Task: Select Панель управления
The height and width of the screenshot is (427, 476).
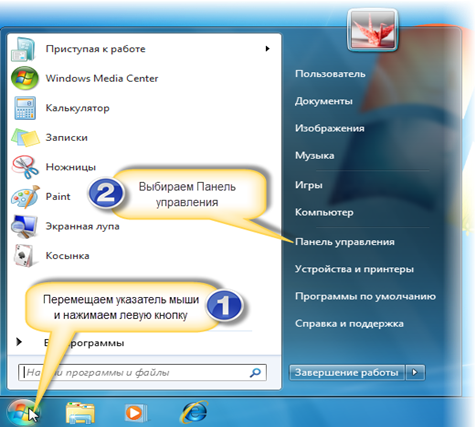Action: click(345, 242)
